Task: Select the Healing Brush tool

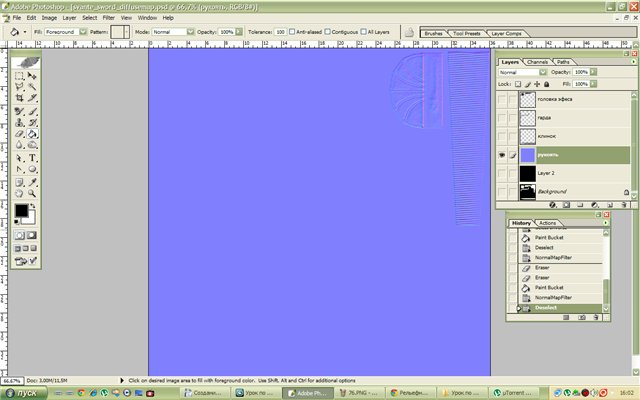Action: click(x=19, y=111)
